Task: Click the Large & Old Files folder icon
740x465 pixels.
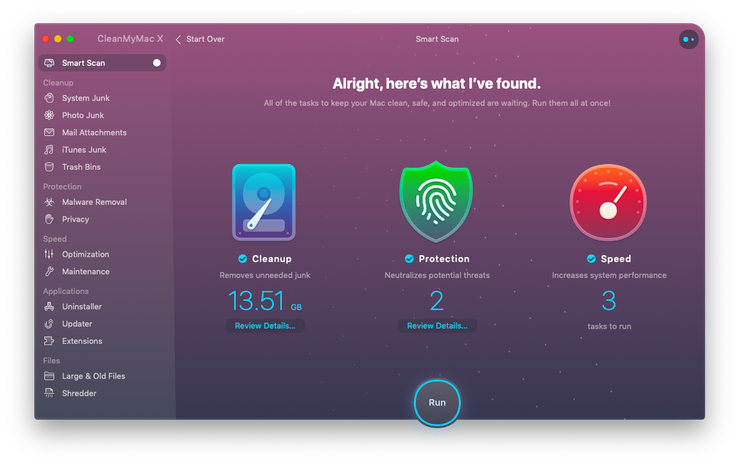Action: point(49,376)
